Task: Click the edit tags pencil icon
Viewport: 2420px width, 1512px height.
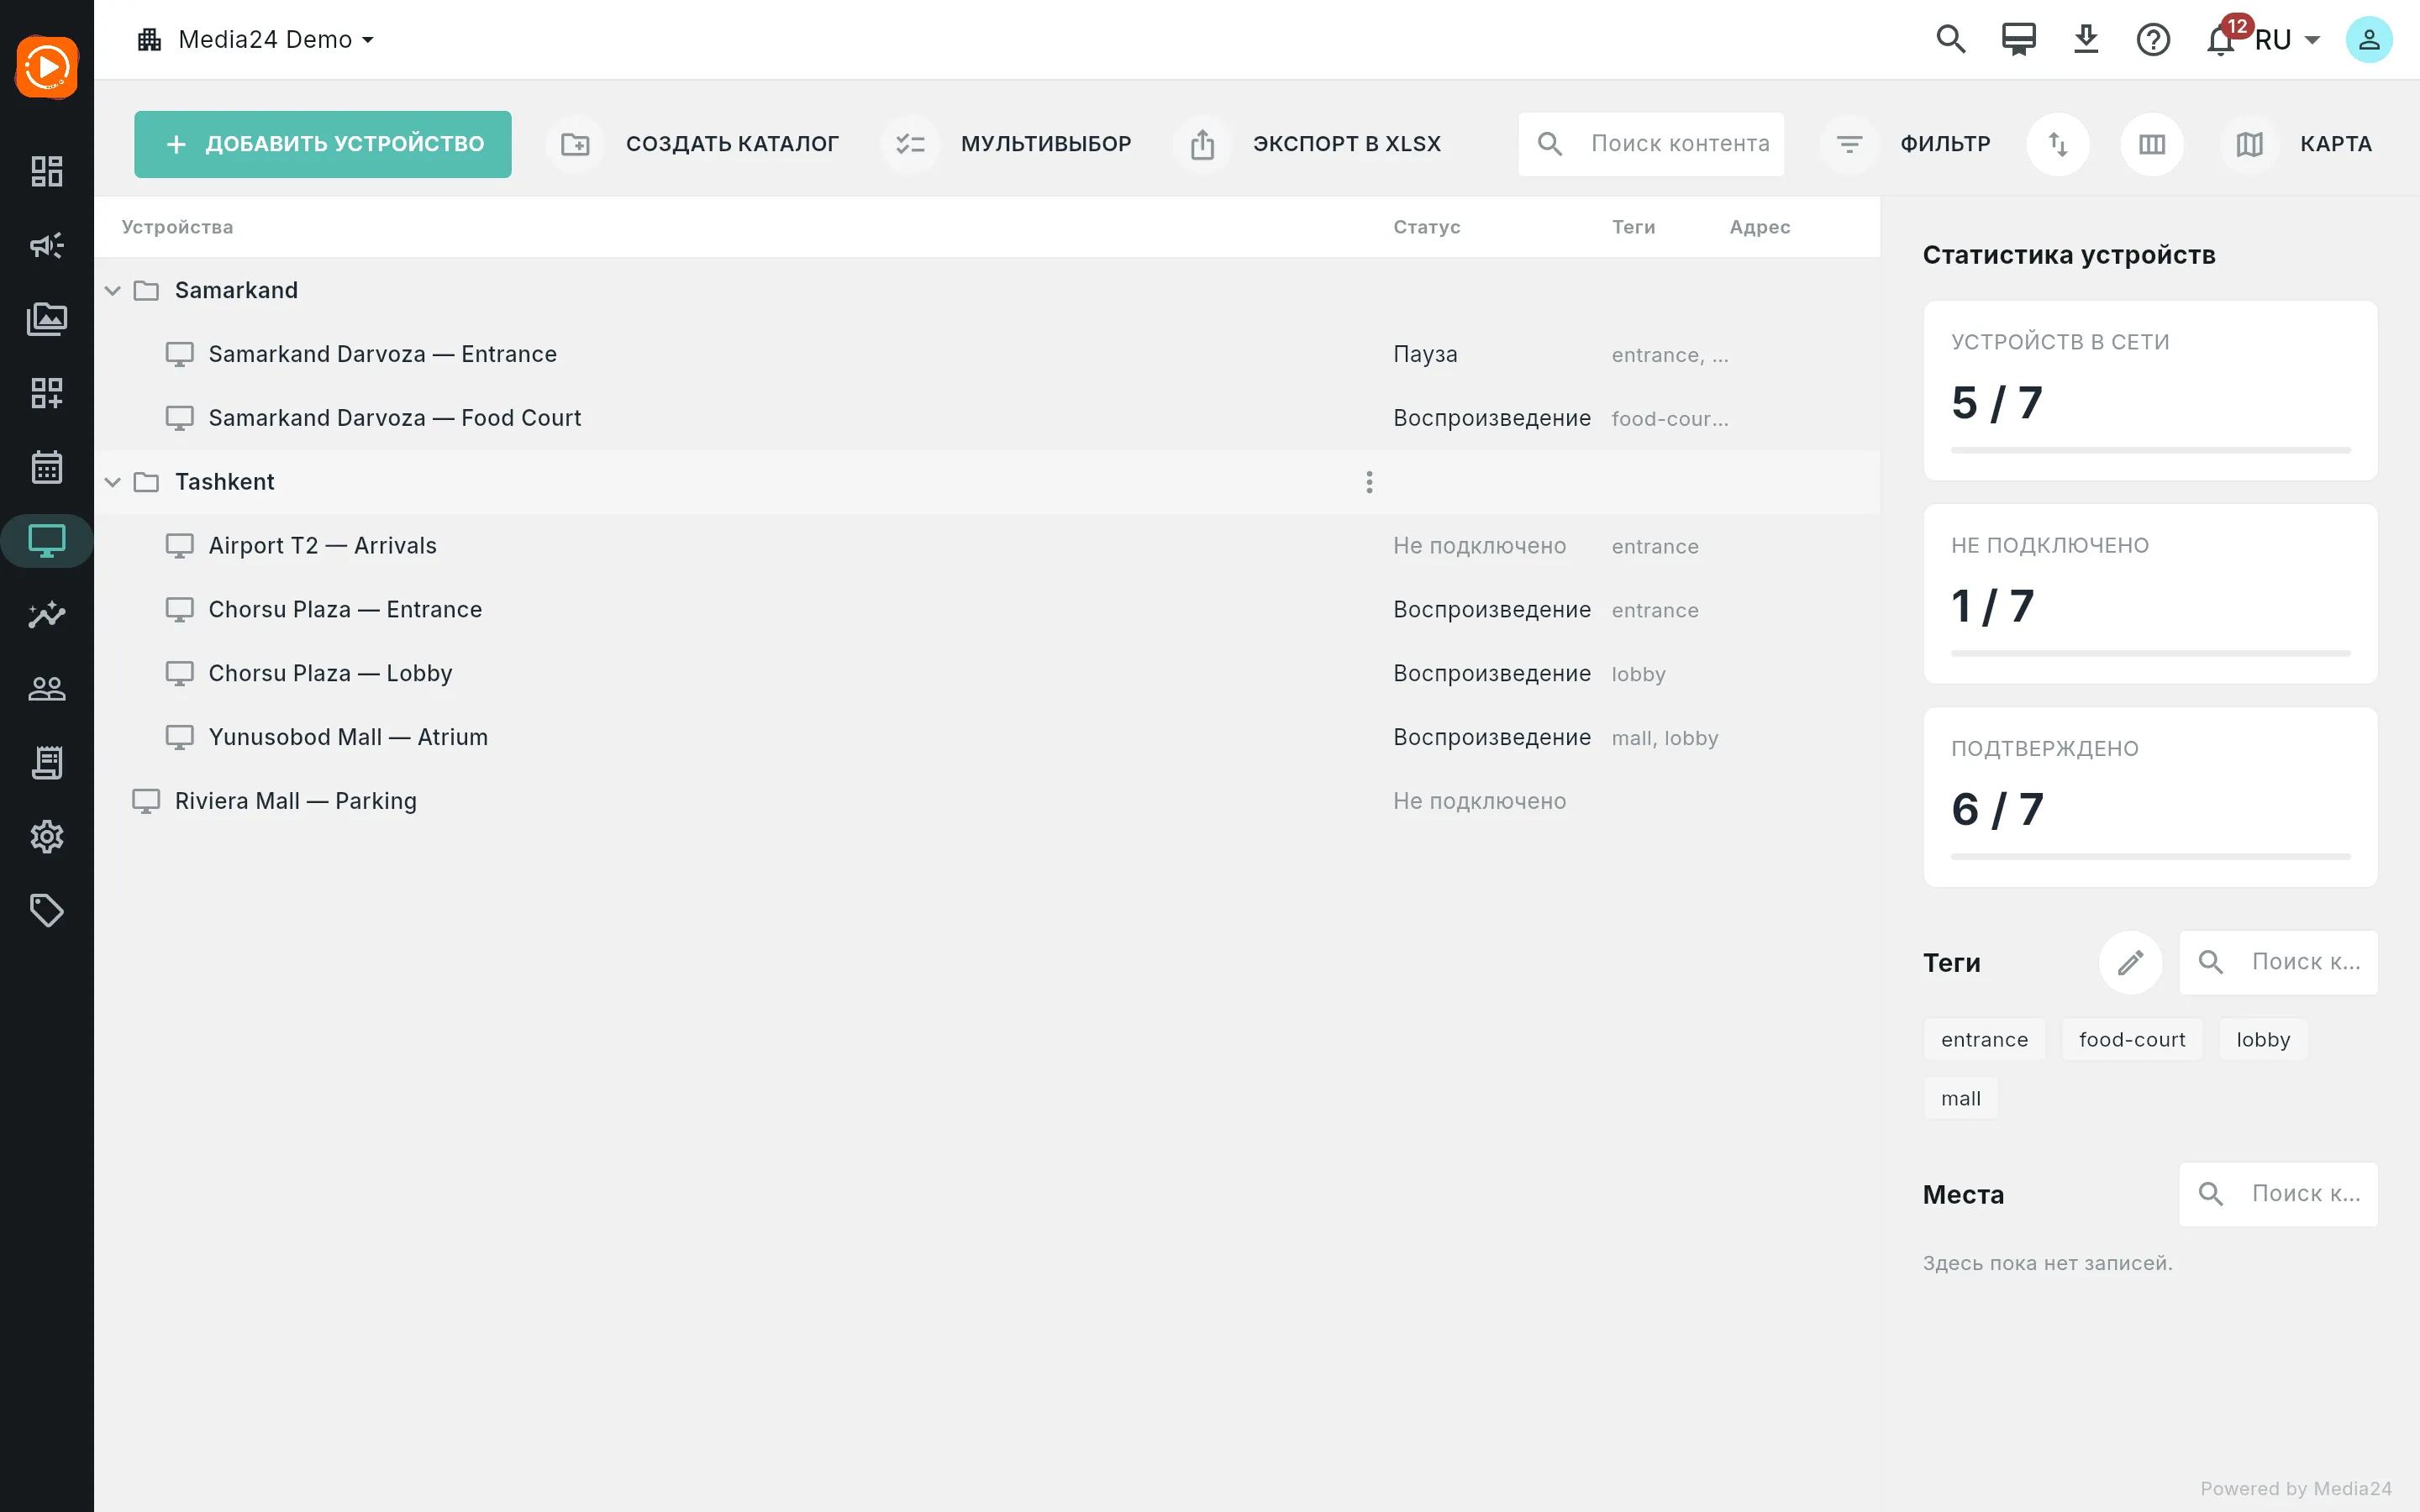Action: coord(2130,962)
